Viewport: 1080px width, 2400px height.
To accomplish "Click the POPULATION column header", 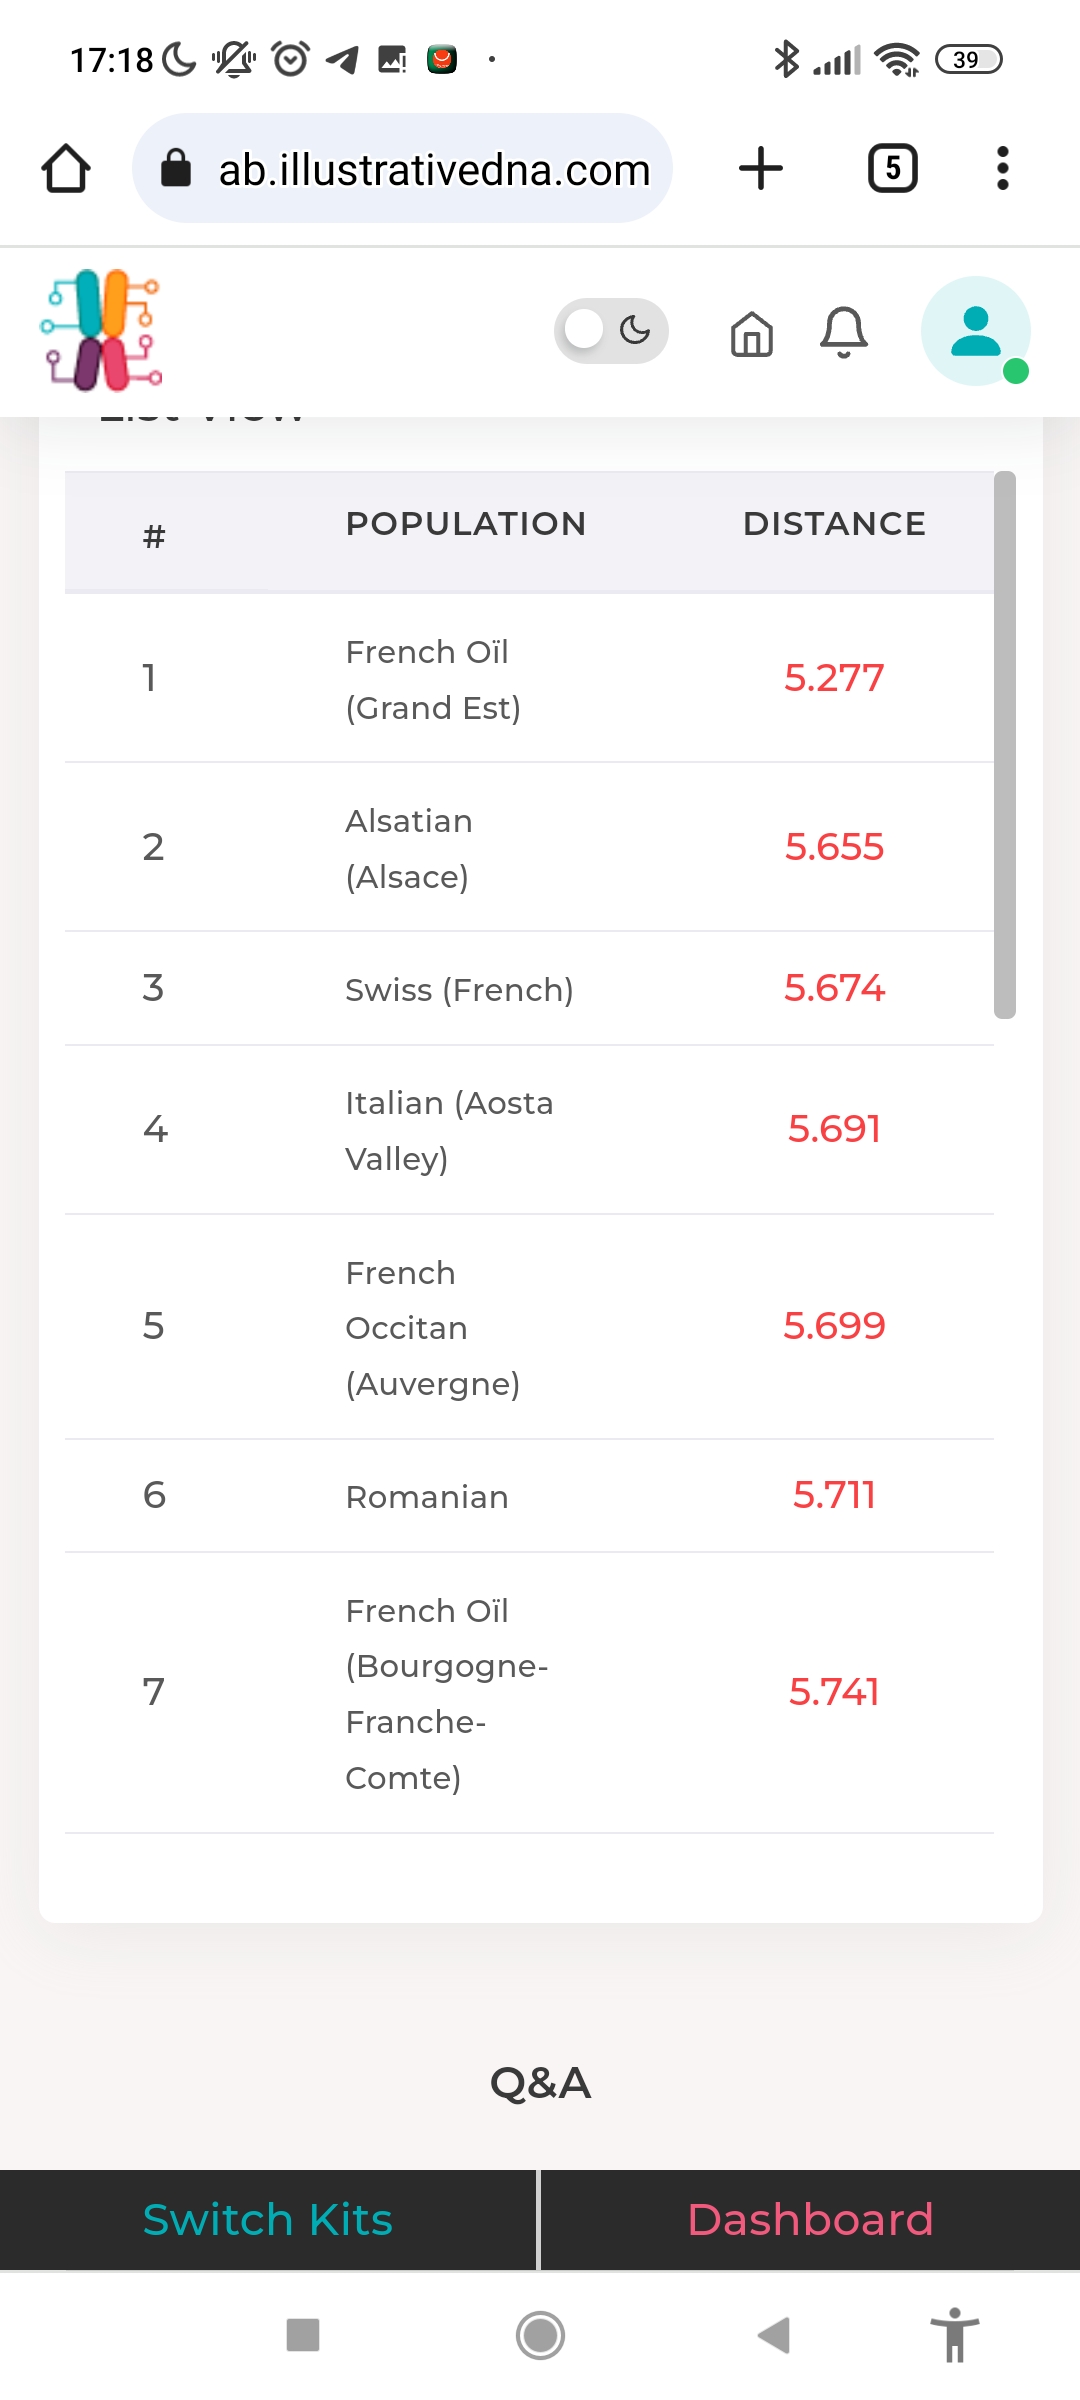I will pos(466,524).
